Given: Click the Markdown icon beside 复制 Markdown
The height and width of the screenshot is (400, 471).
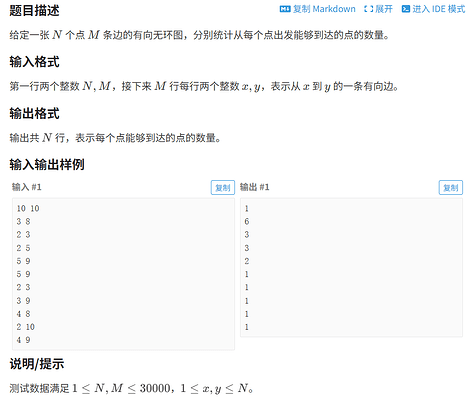Looking at the screenshot, I should tap(285, 9).
